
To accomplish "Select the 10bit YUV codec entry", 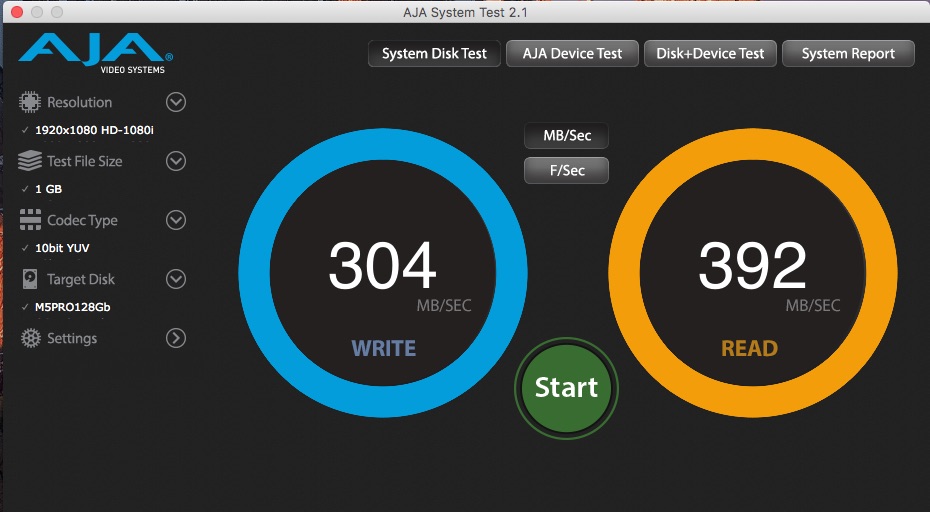I will (62, 248).
